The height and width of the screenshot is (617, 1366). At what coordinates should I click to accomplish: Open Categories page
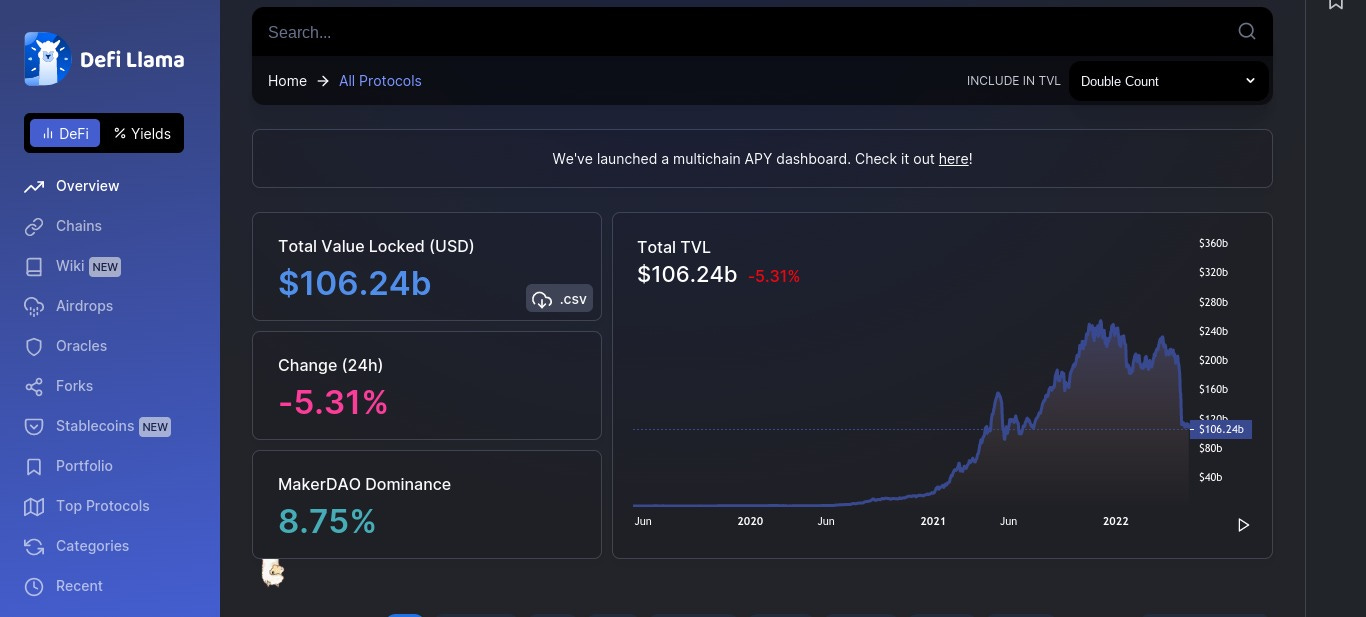(92, 546)
